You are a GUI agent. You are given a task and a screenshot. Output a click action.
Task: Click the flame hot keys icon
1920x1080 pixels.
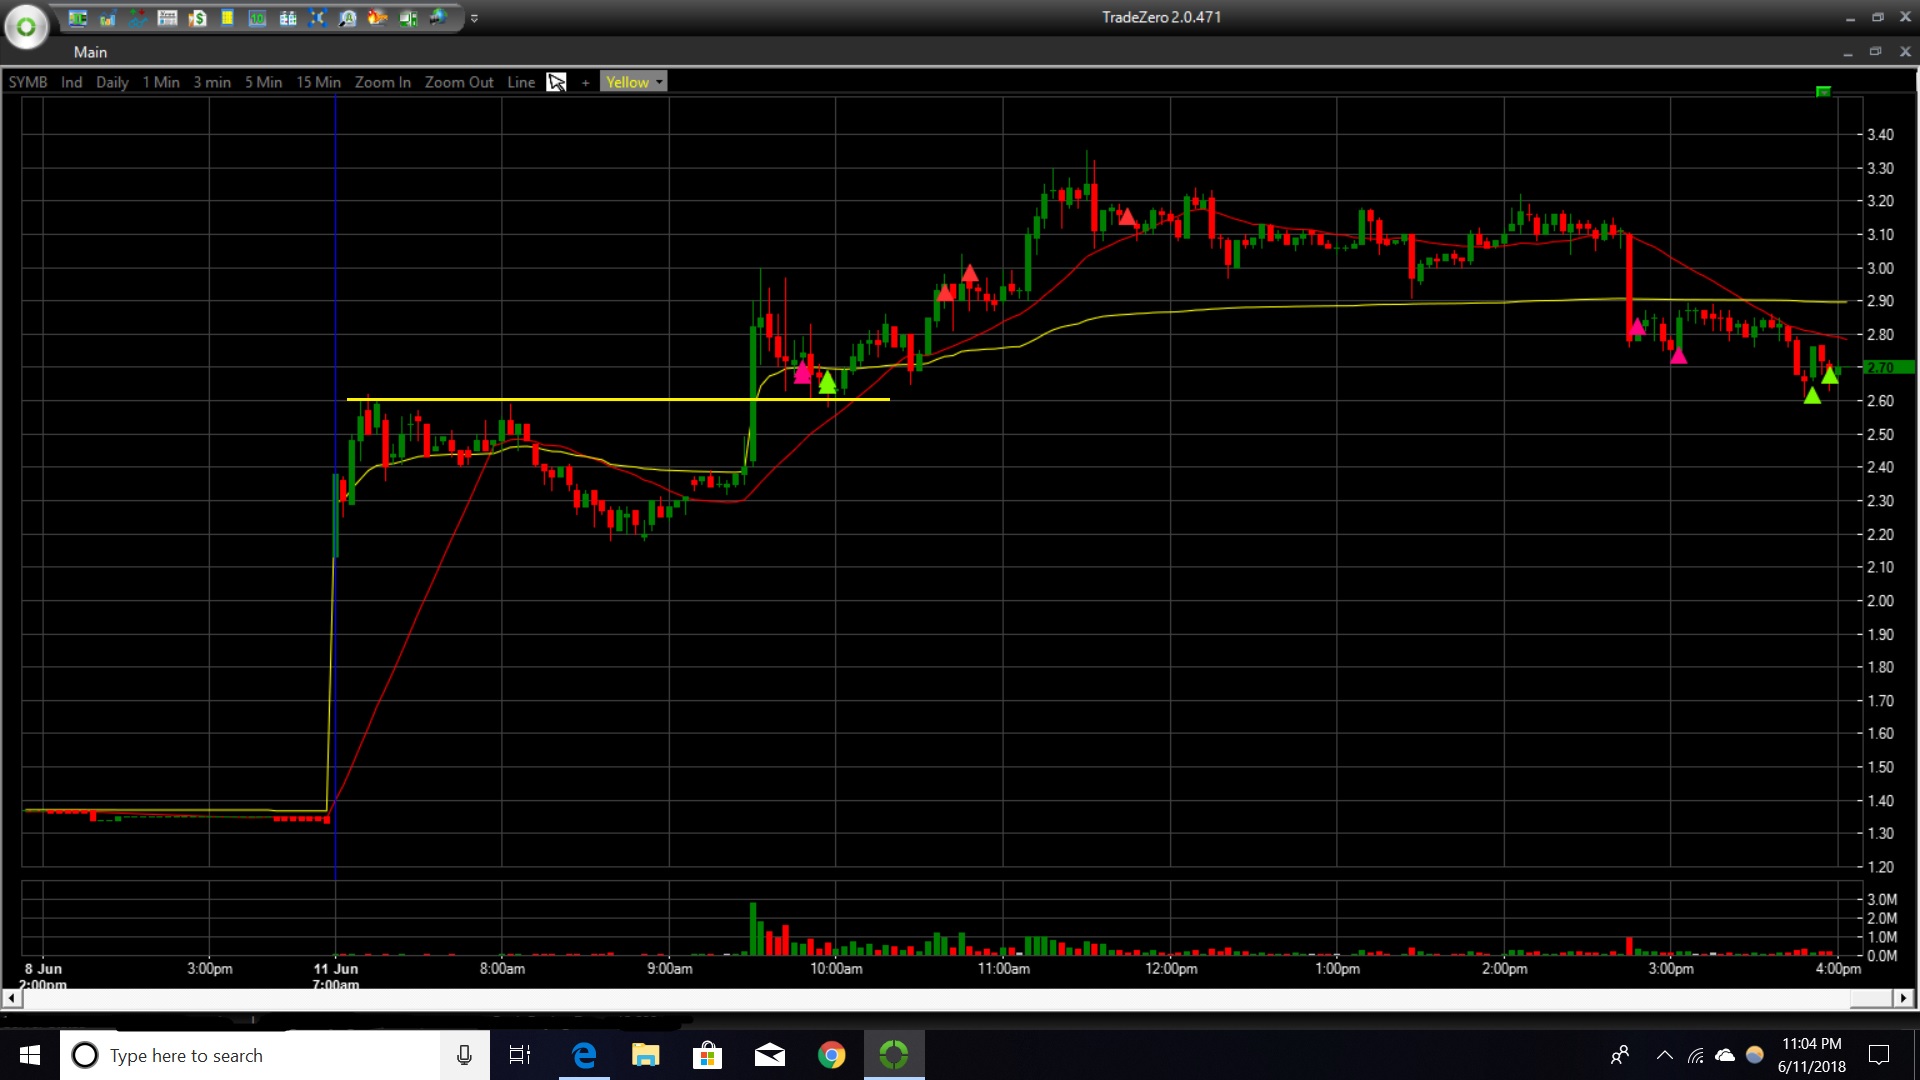tap(377, 18)
